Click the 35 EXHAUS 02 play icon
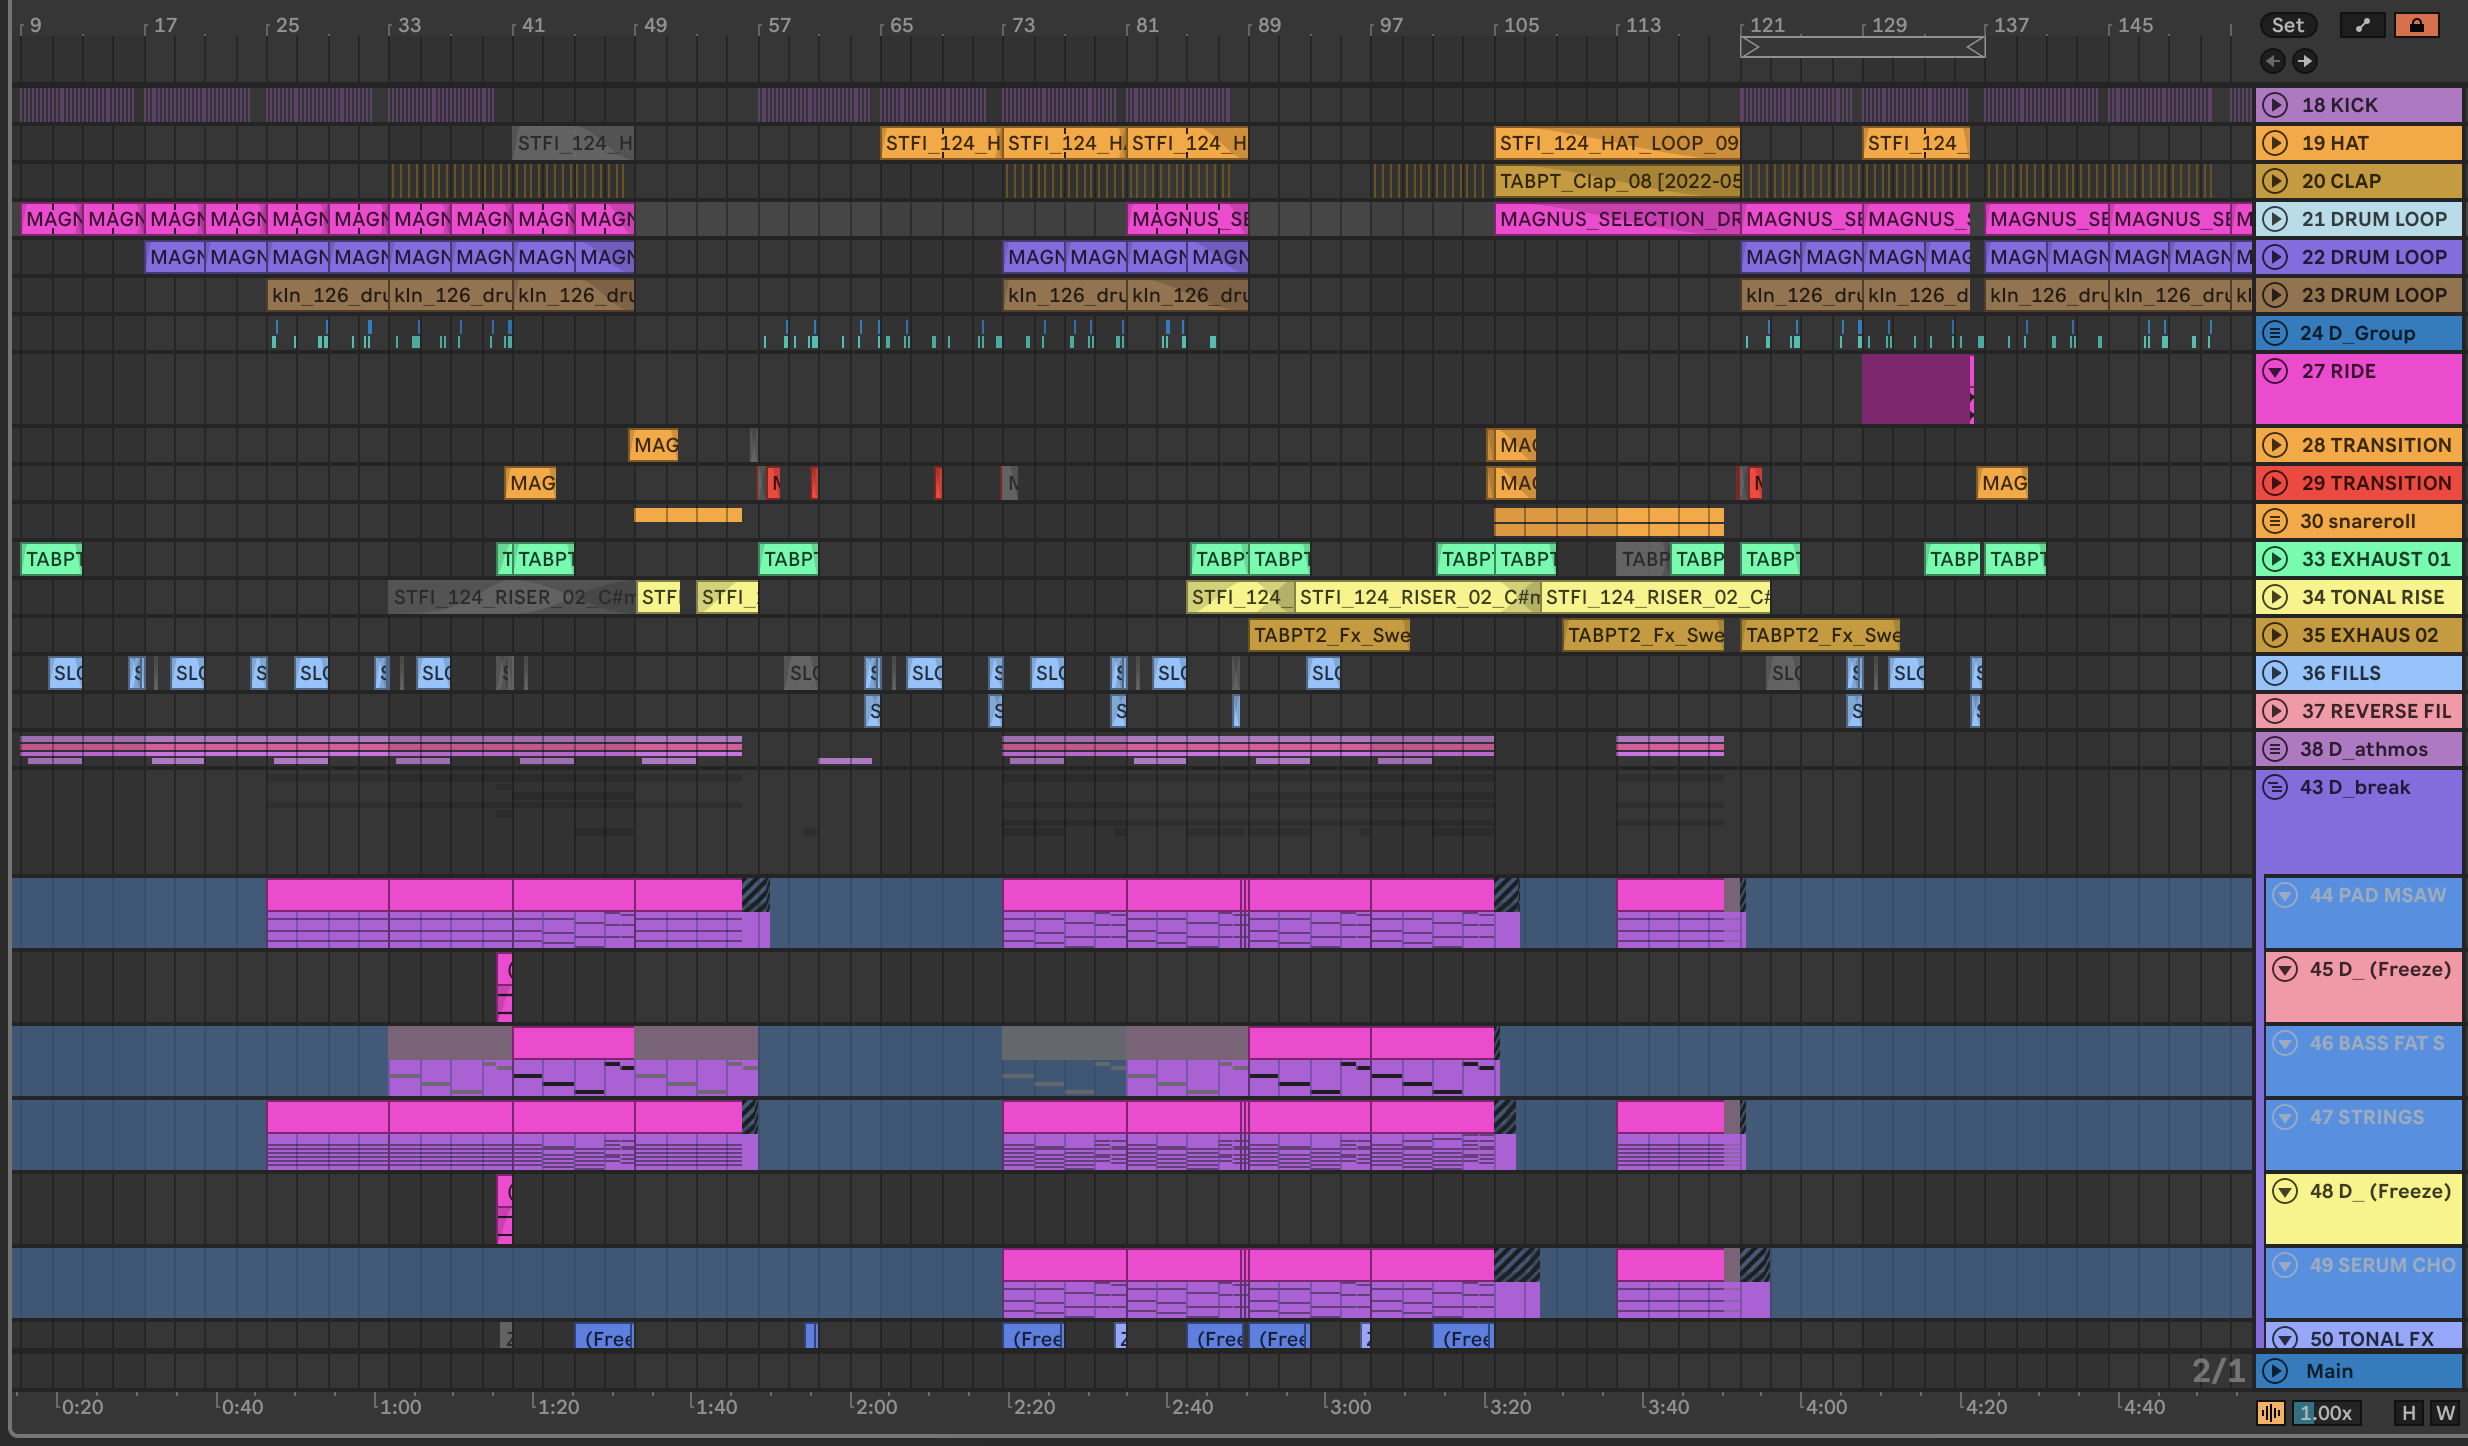 (x=2275, y=635)
